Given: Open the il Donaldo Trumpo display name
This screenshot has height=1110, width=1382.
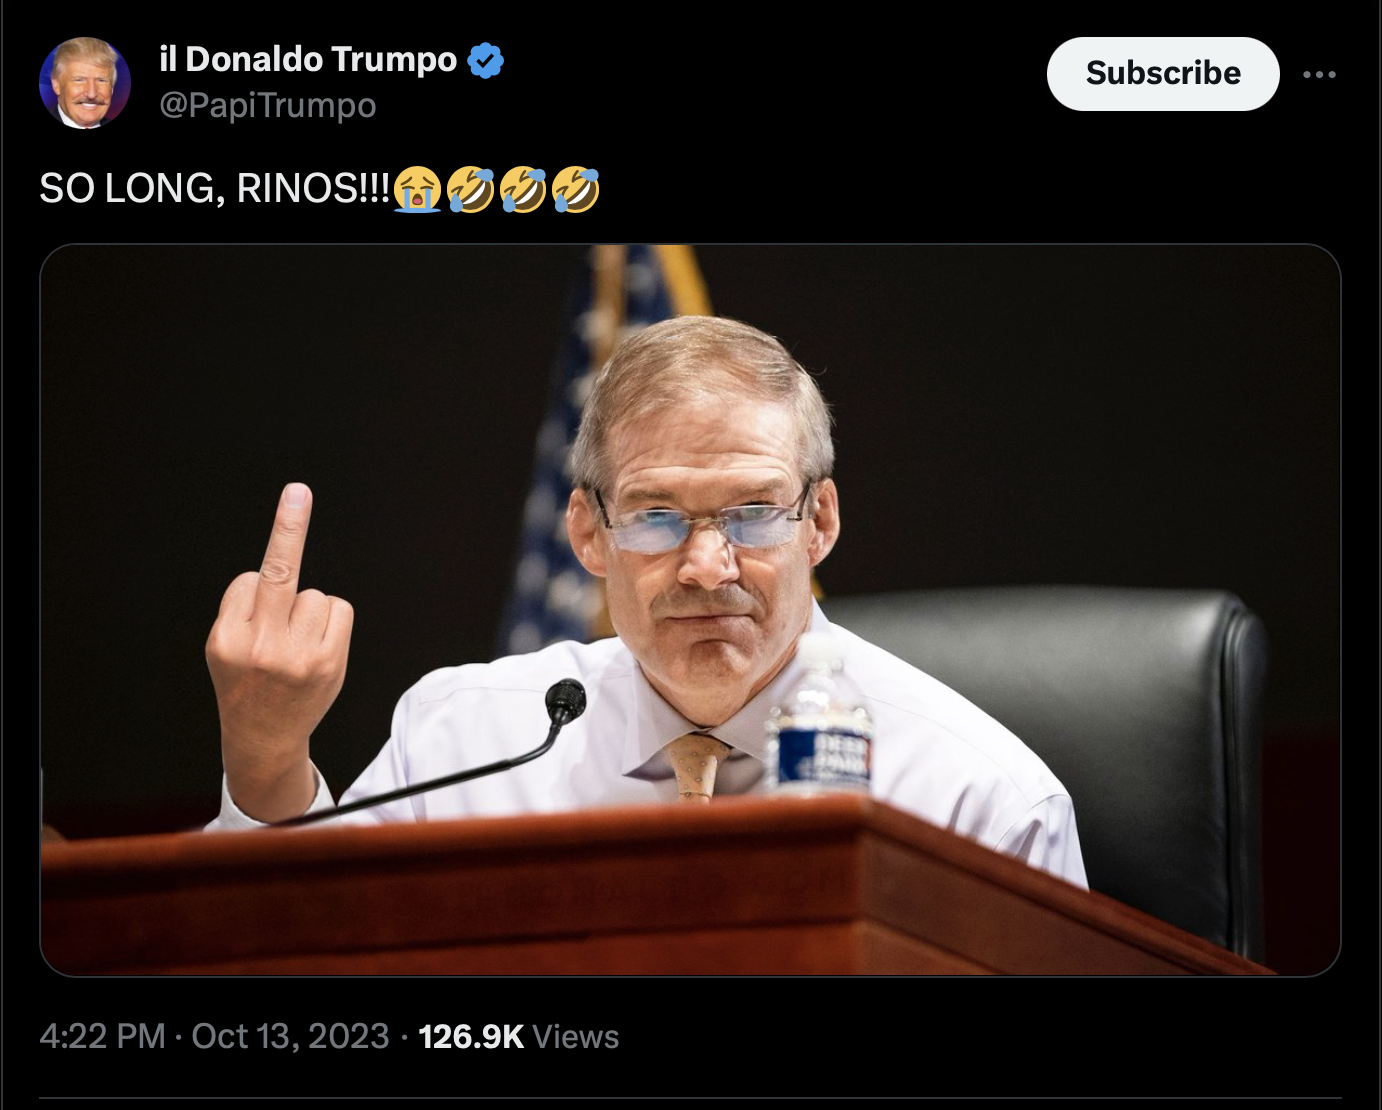Looking at the screenshot, I should [x=308, y=59].
